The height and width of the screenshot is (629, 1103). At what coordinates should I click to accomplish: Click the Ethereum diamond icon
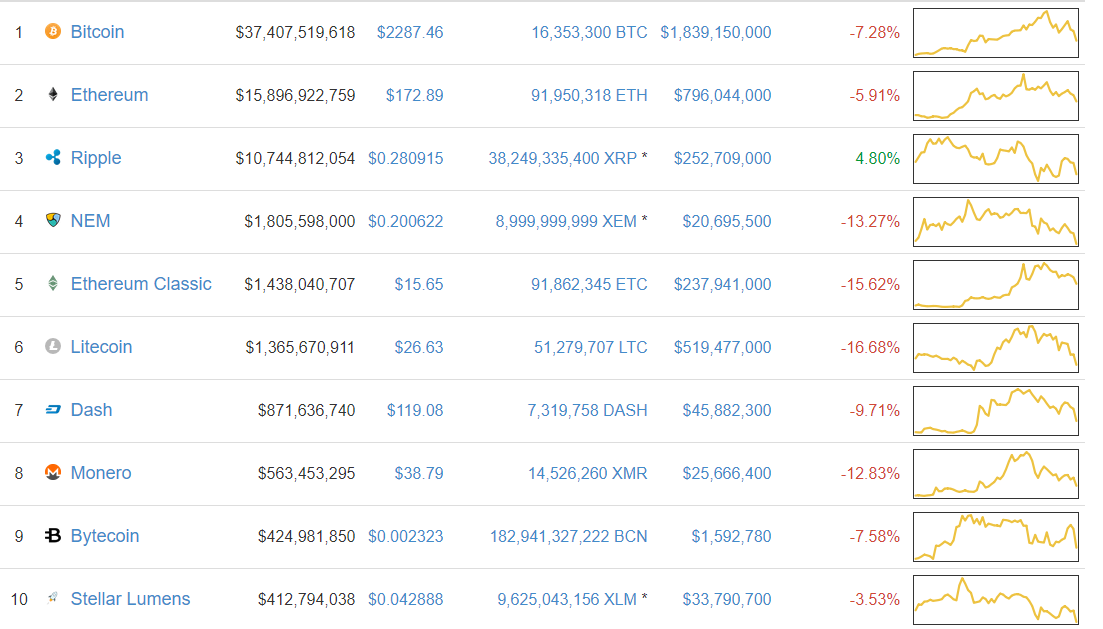tap(53, 95)
